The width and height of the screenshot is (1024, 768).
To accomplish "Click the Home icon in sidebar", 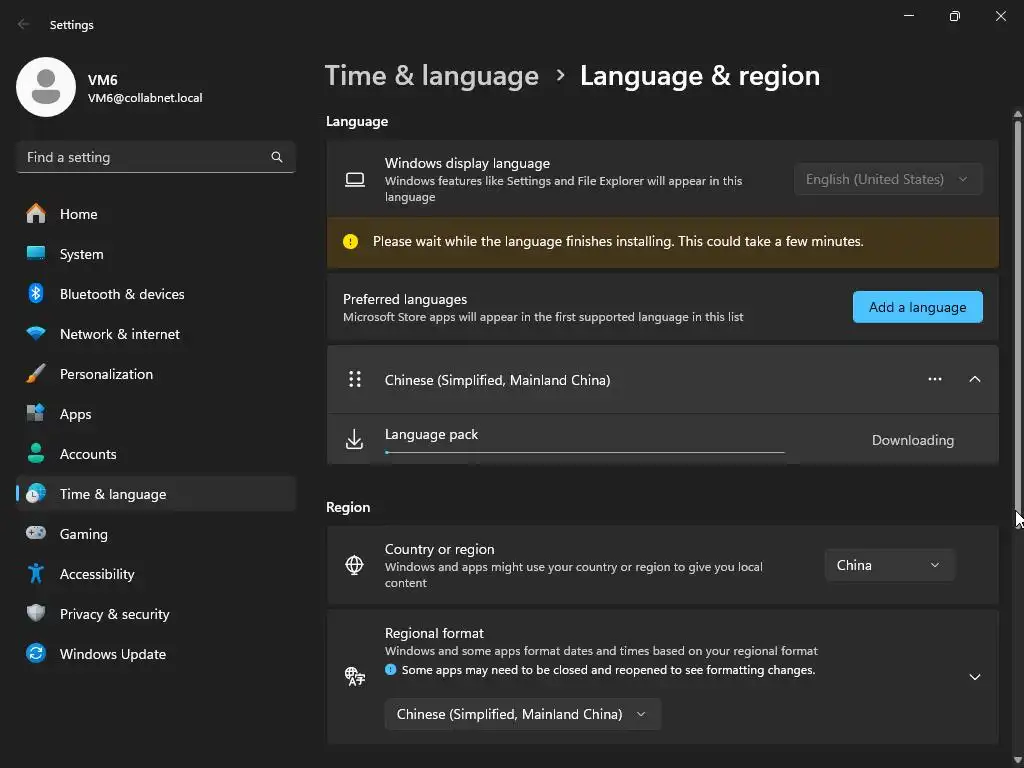I will click(x=36, y=214).
